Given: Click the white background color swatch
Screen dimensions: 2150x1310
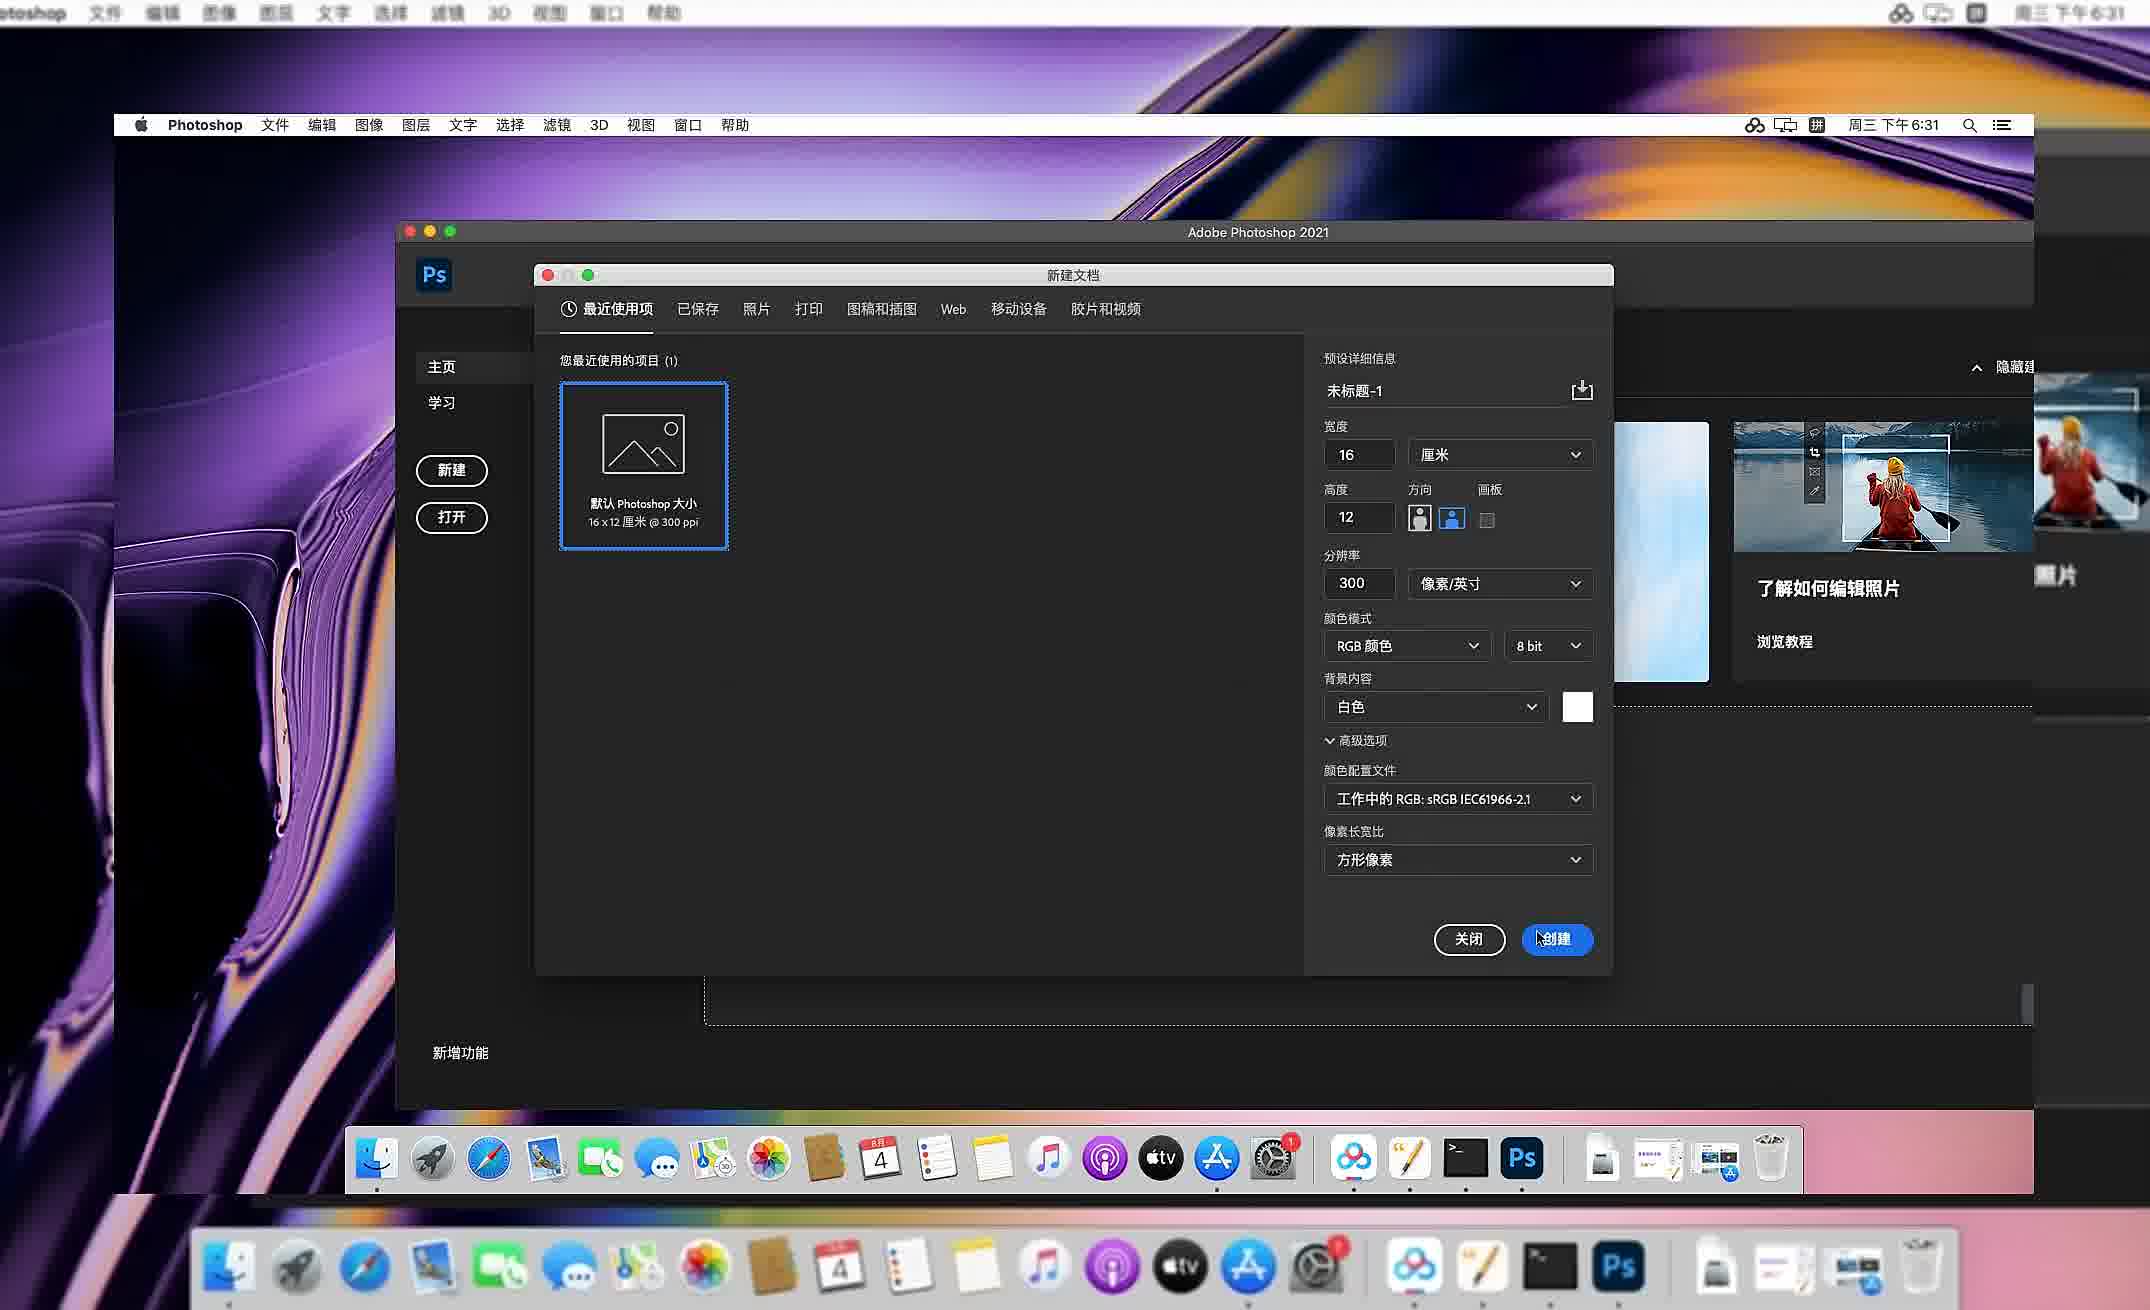Looking at the screenshot, I should 1577,707.
